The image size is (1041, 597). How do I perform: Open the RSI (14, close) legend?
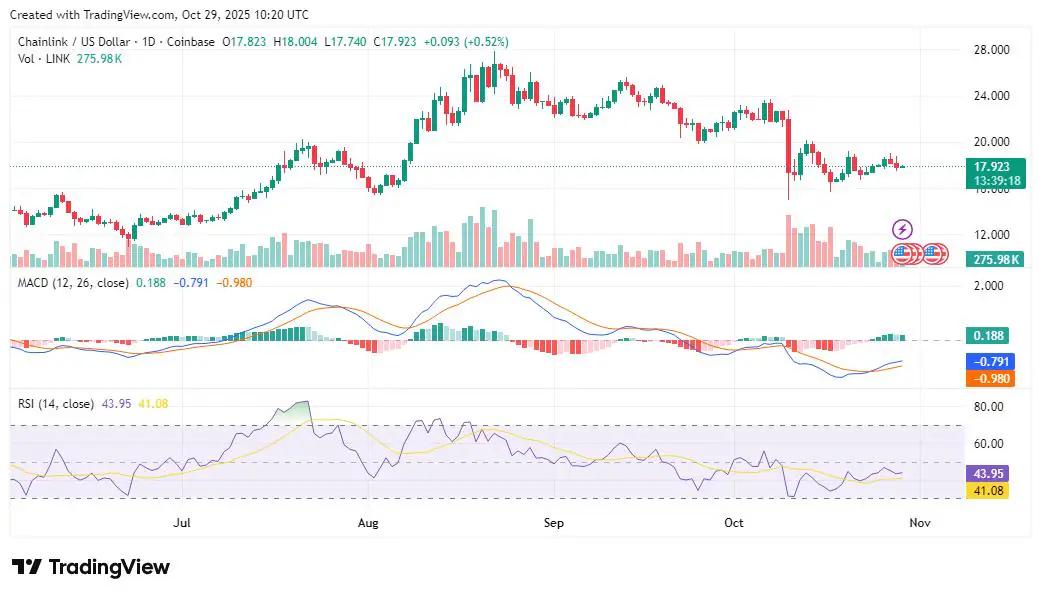pyautogui.click(x=56, y=404)
